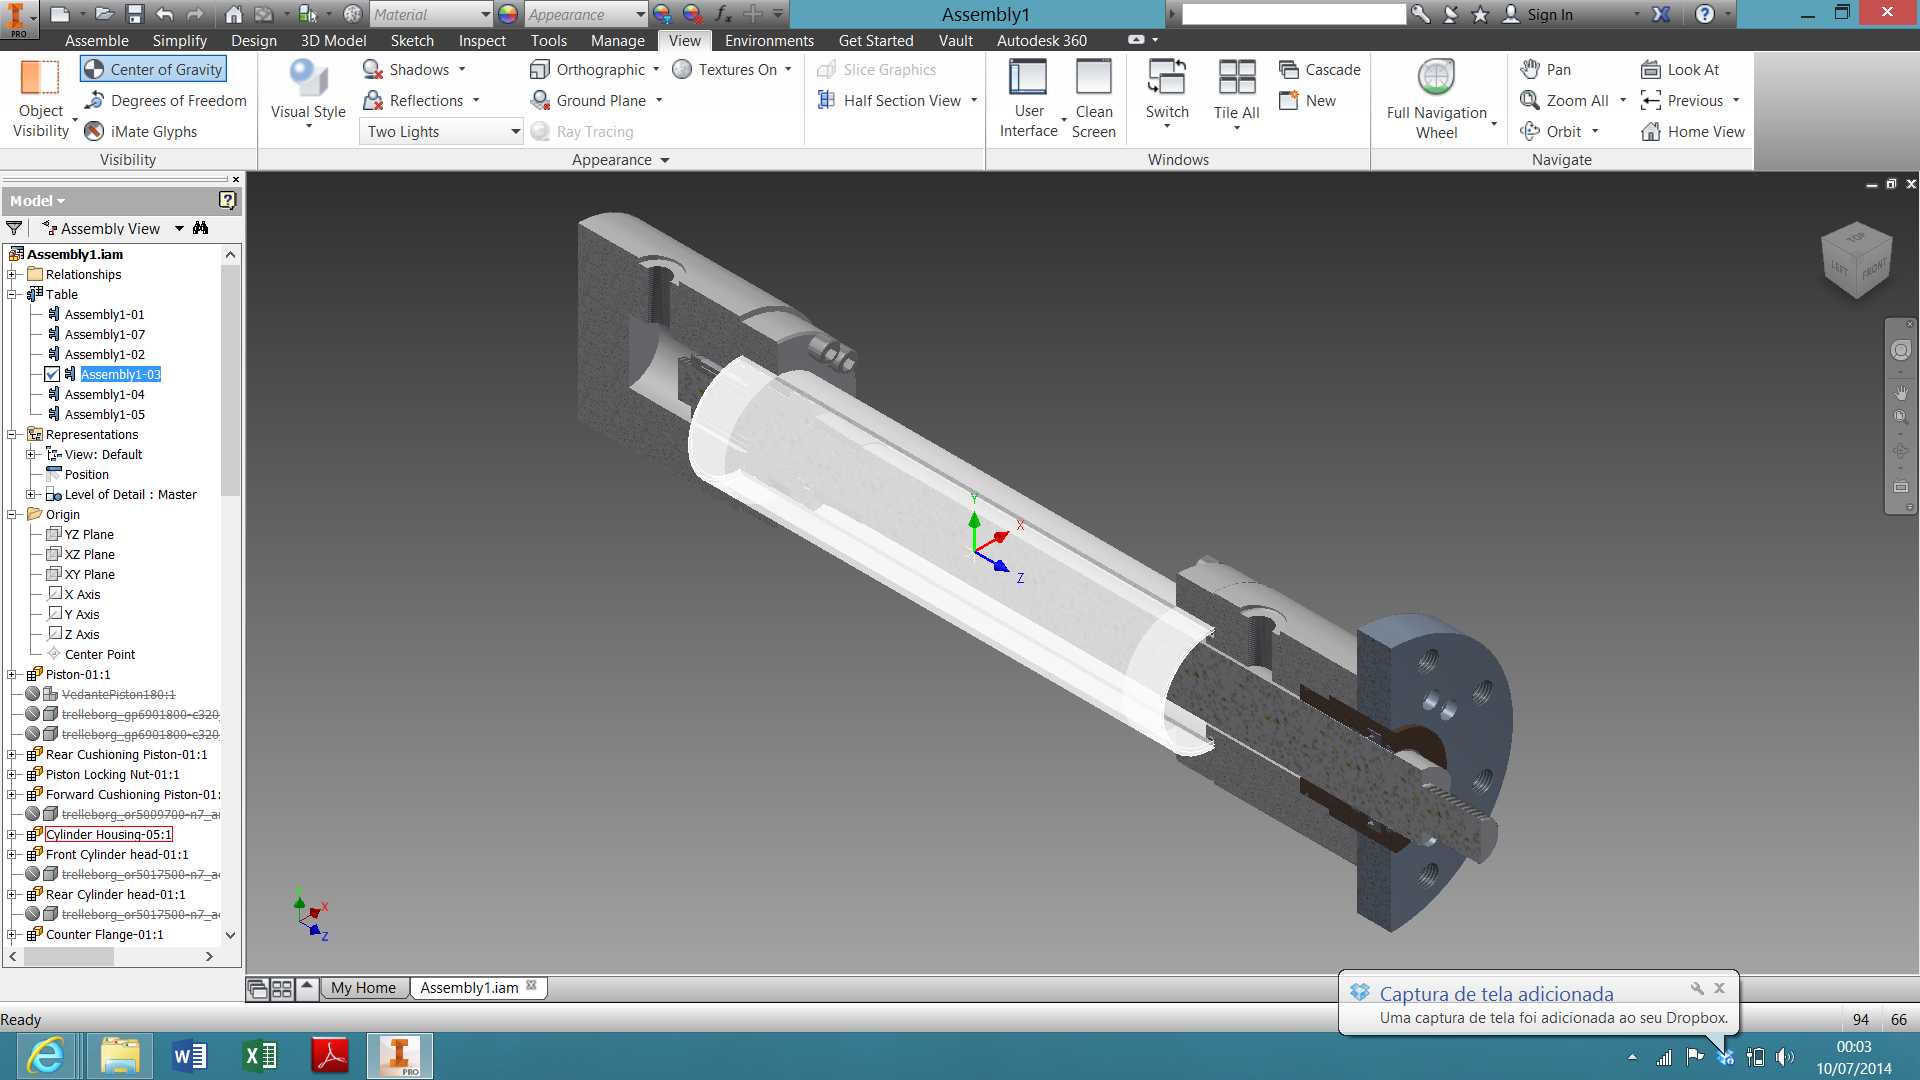This screenshot has height=1080, width=1920.
Task: Switch to the Environments ribbon tab
Action: pos(769,40)
